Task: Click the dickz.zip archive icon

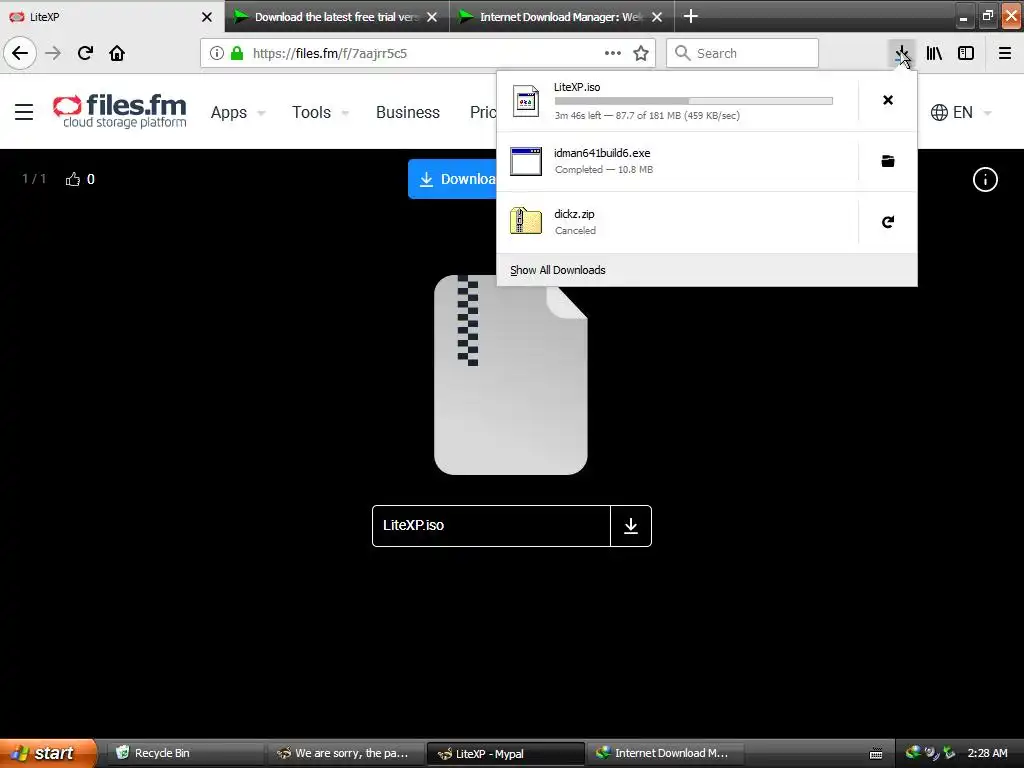Action: tap(526, 221)
